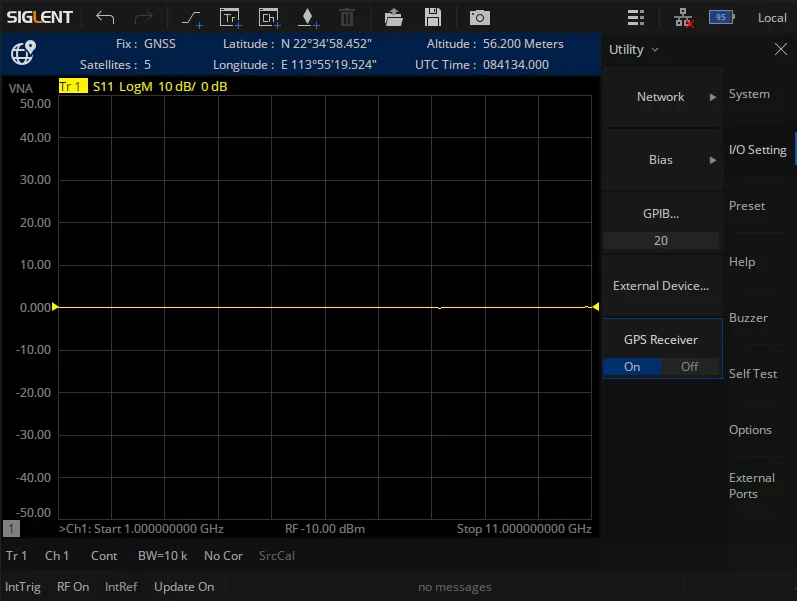
Task: Select the I/O Setting tab
Action: click(x=757, y=150)
